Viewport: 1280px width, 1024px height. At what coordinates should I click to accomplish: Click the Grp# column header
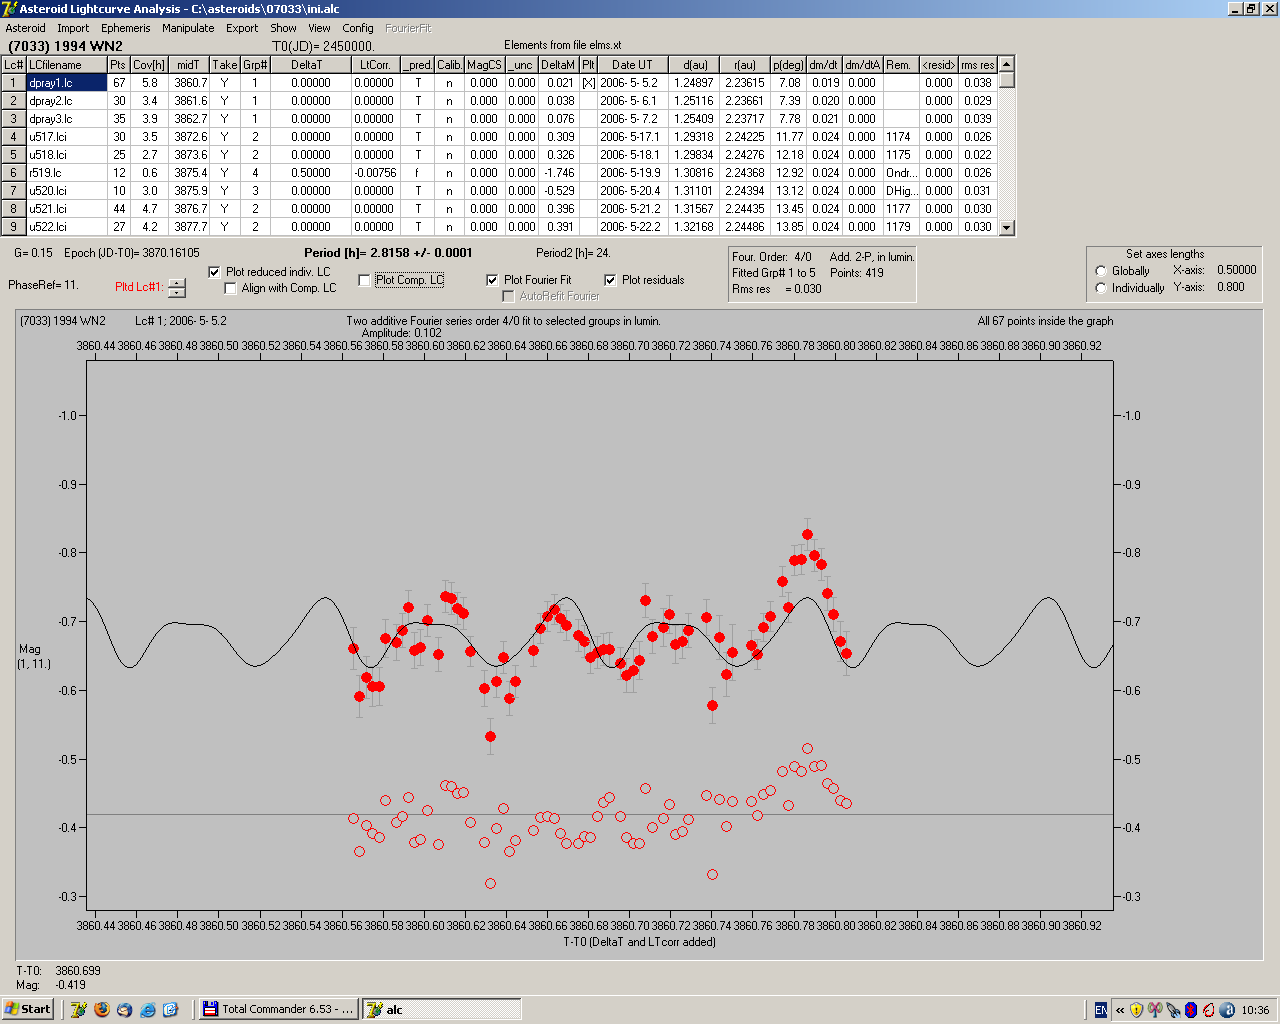pyautogui.click(x=255, y=65)
